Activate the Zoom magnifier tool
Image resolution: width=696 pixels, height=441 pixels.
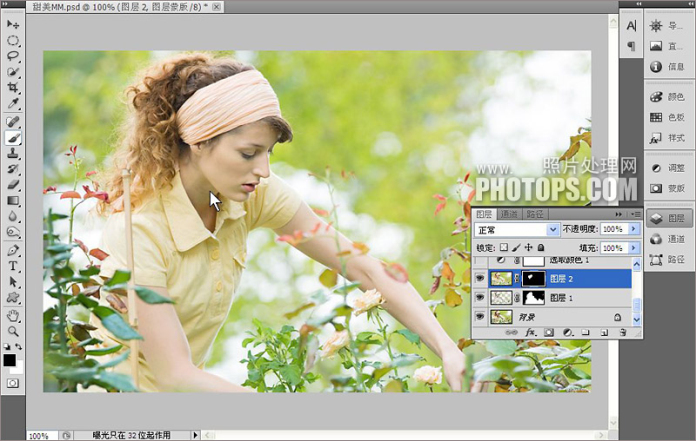coord(14,331)
